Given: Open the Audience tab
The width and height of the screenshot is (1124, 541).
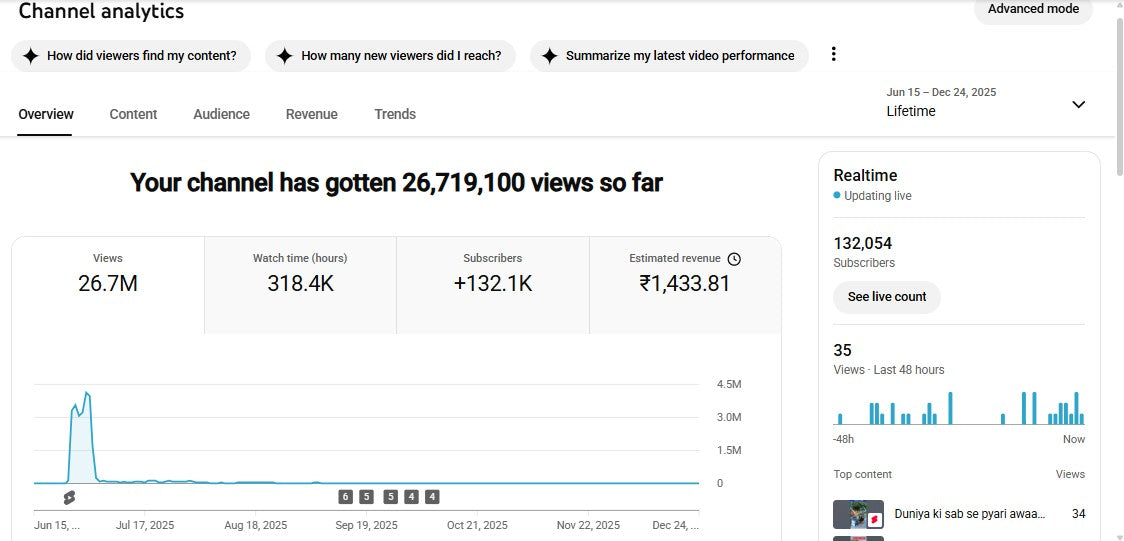Looking at the screenshot, I should (x=221, y=114).
